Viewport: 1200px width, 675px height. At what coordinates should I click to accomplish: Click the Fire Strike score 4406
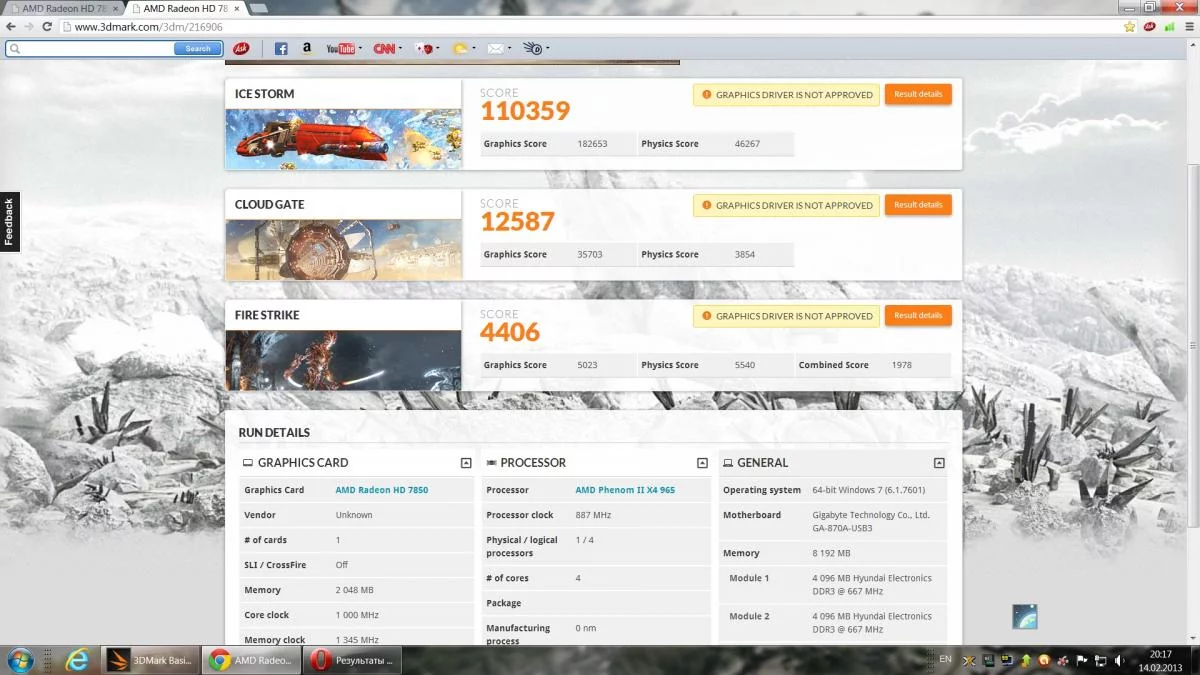[x=510, y=332]
